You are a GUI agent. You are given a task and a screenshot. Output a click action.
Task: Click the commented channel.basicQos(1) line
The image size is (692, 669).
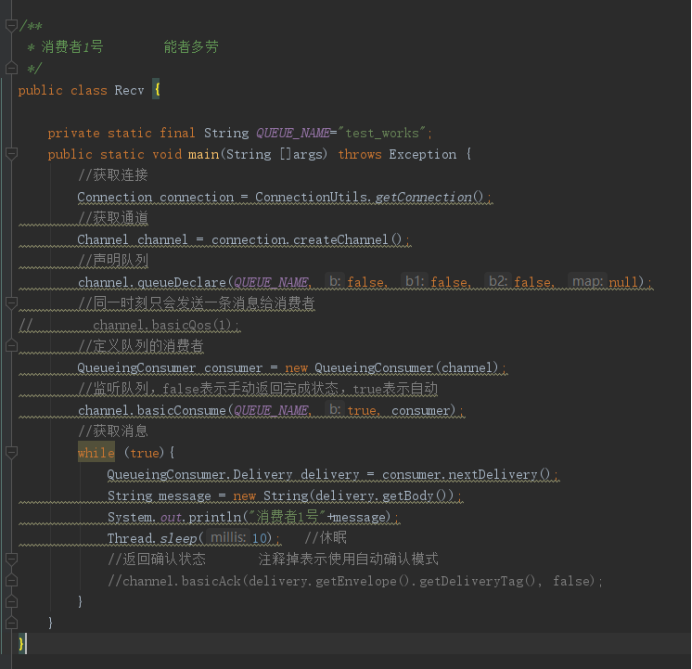[x=165, y=325]
